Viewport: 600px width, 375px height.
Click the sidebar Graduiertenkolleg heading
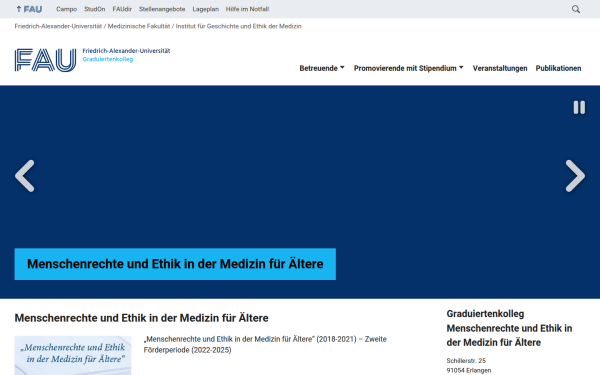pos(509,328)
